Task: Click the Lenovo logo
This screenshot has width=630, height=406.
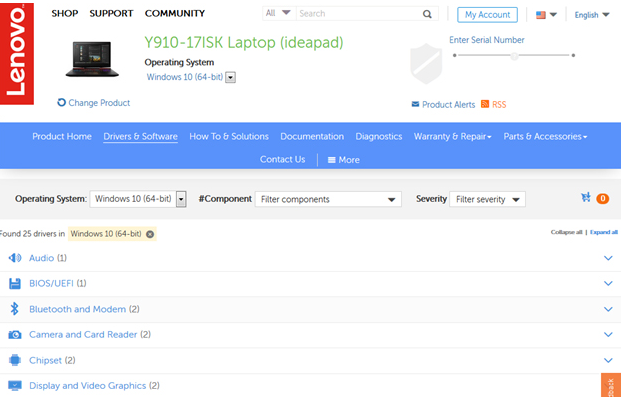Action: coord(17,53)
